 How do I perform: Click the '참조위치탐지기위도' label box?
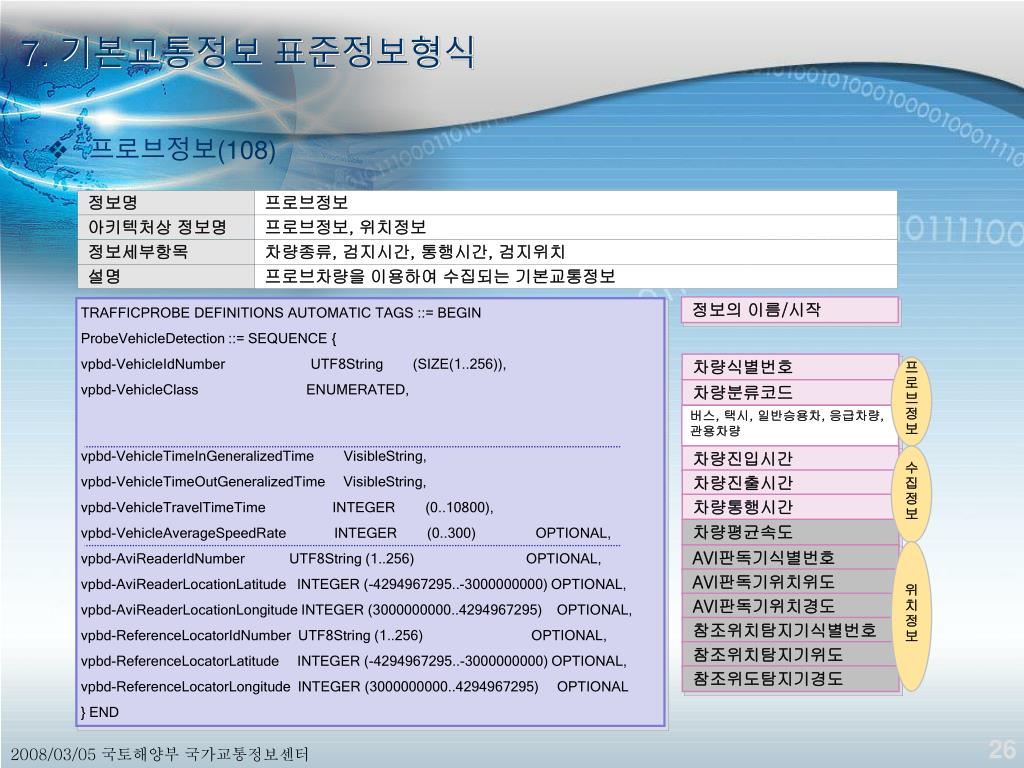tap(790, 654)
